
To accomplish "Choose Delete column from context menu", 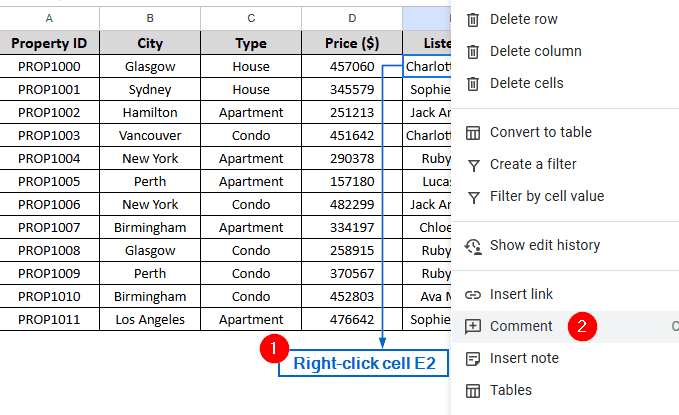I will [x=565, y=52].
